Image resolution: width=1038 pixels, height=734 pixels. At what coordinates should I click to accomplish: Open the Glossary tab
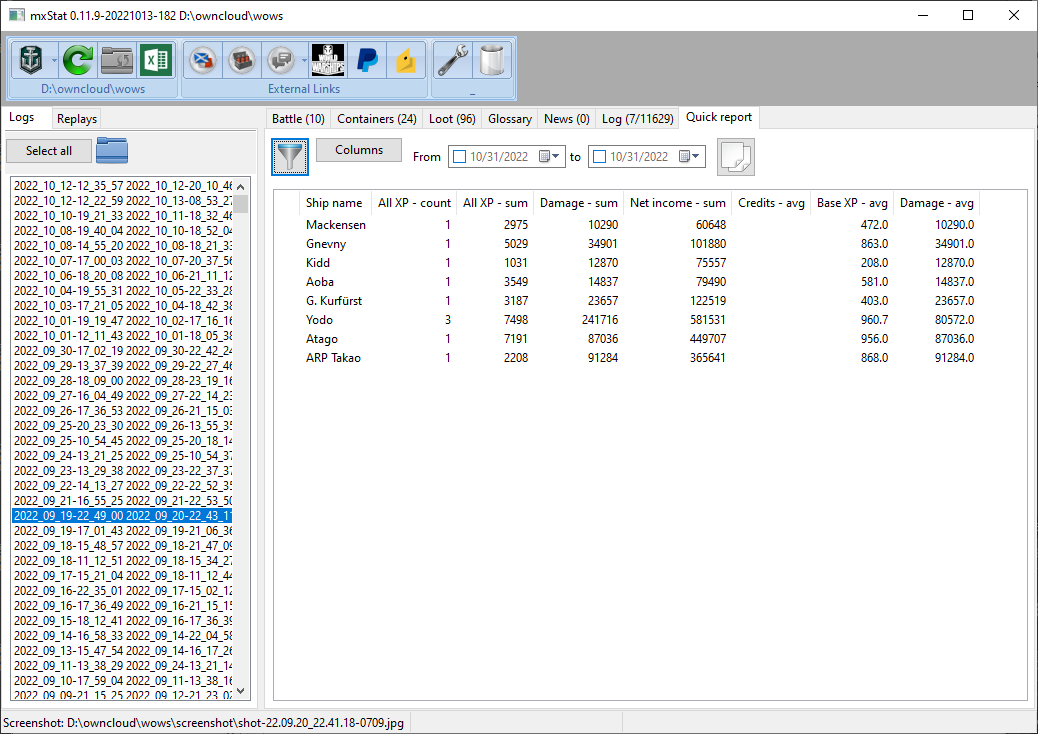click(x=510, y=118)
